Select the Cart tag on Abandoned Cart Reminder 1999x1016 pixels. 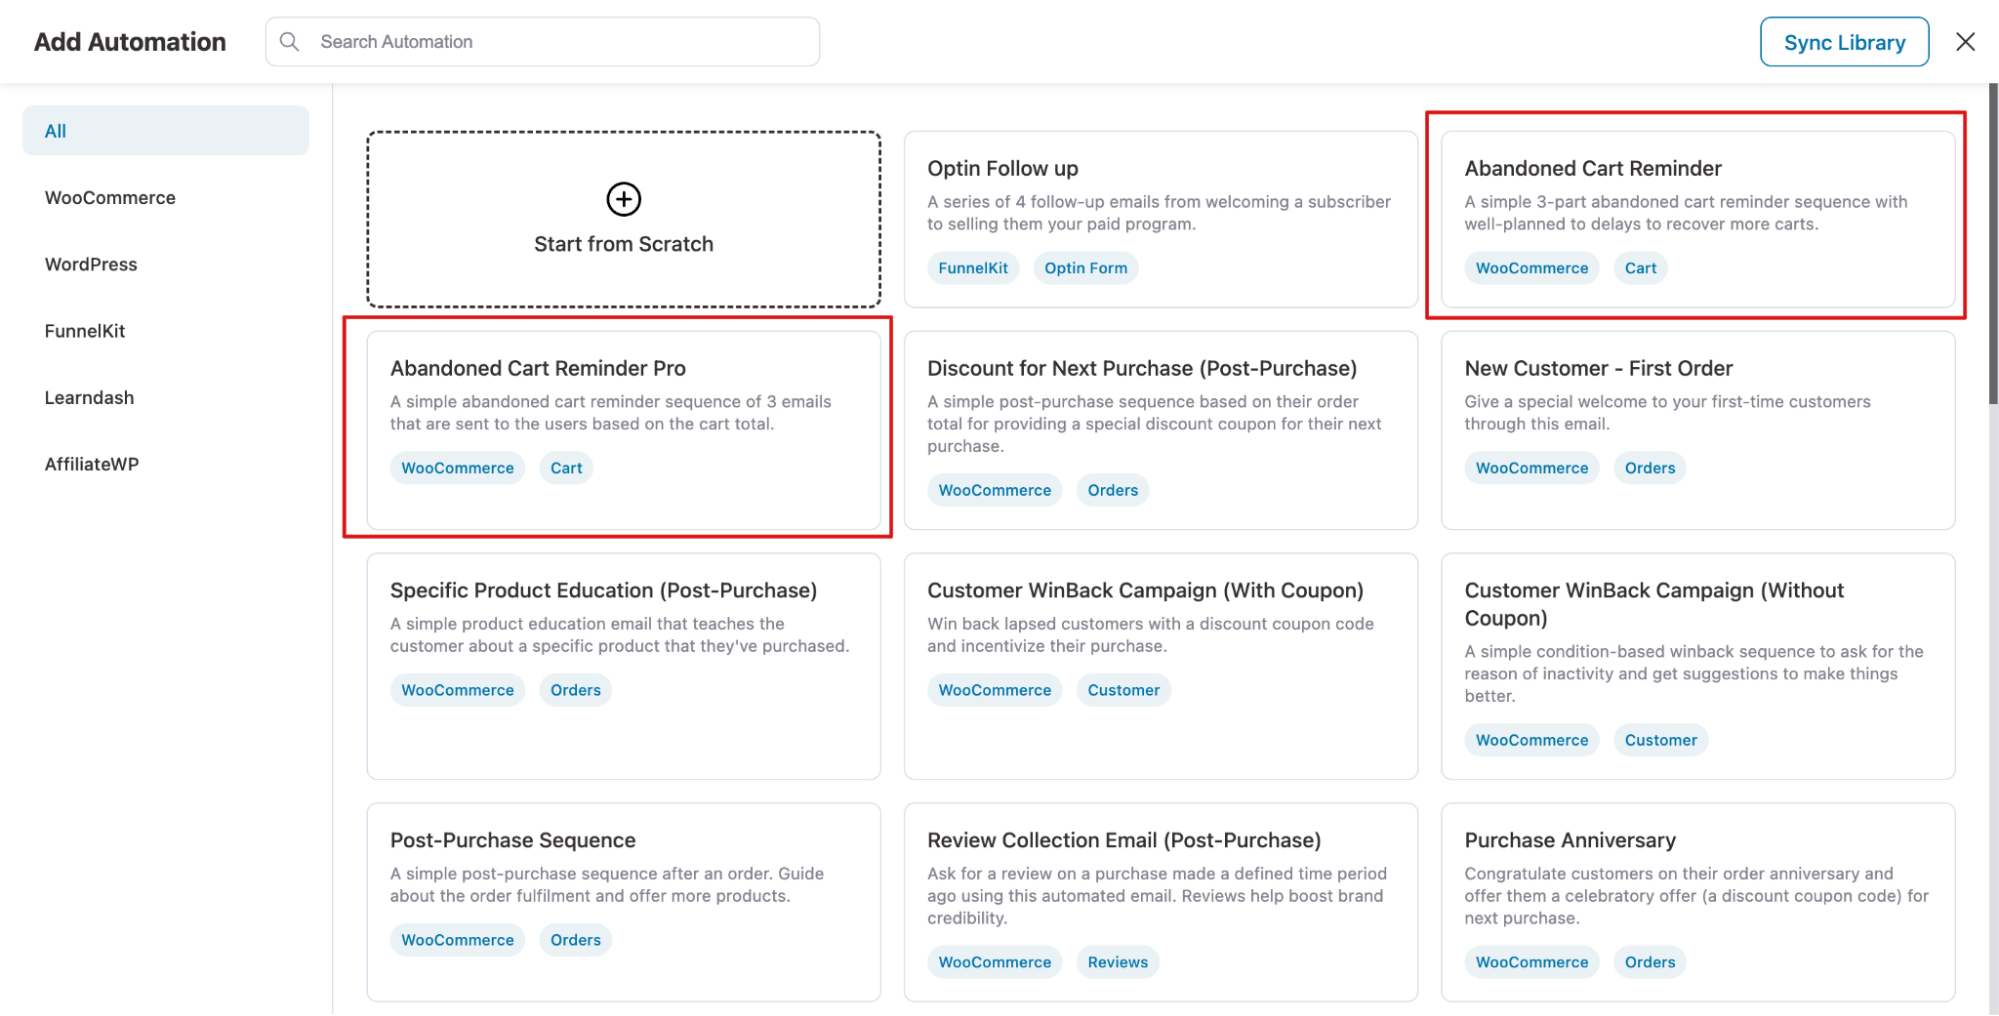click(1640, 267)
